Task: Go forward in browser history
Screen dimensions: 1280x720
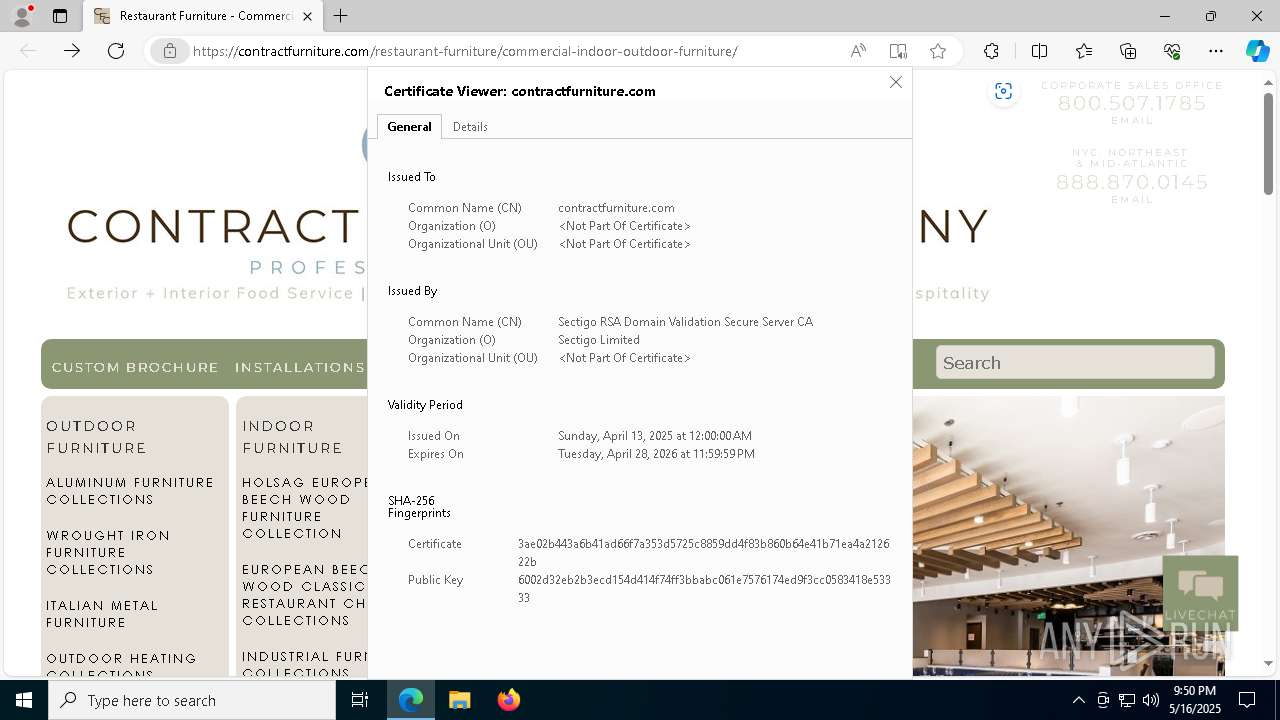Action: (x=72, y=51)
